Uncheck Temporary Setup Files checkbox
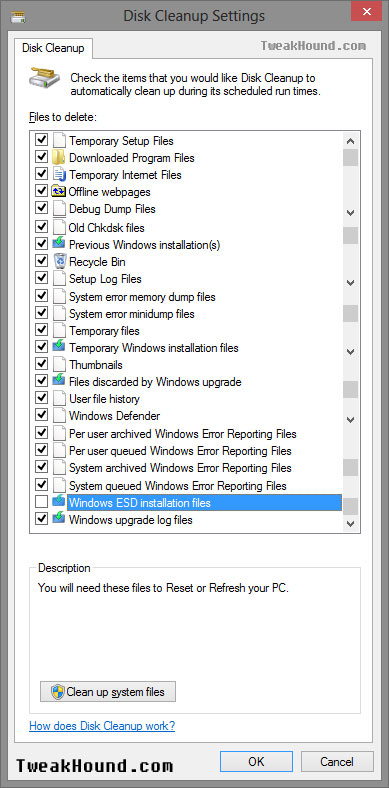This screenshot has width=389, height=788. [x=41, y=140]
